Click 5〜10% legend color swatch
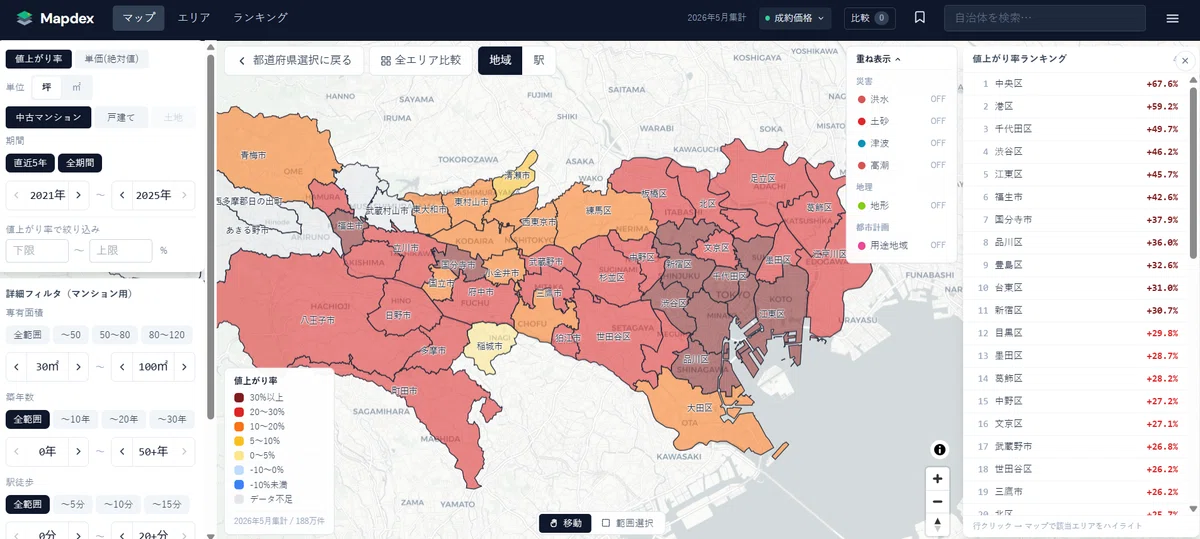The width and height of the screenshot is (1200, 539). tap(239, 440)
